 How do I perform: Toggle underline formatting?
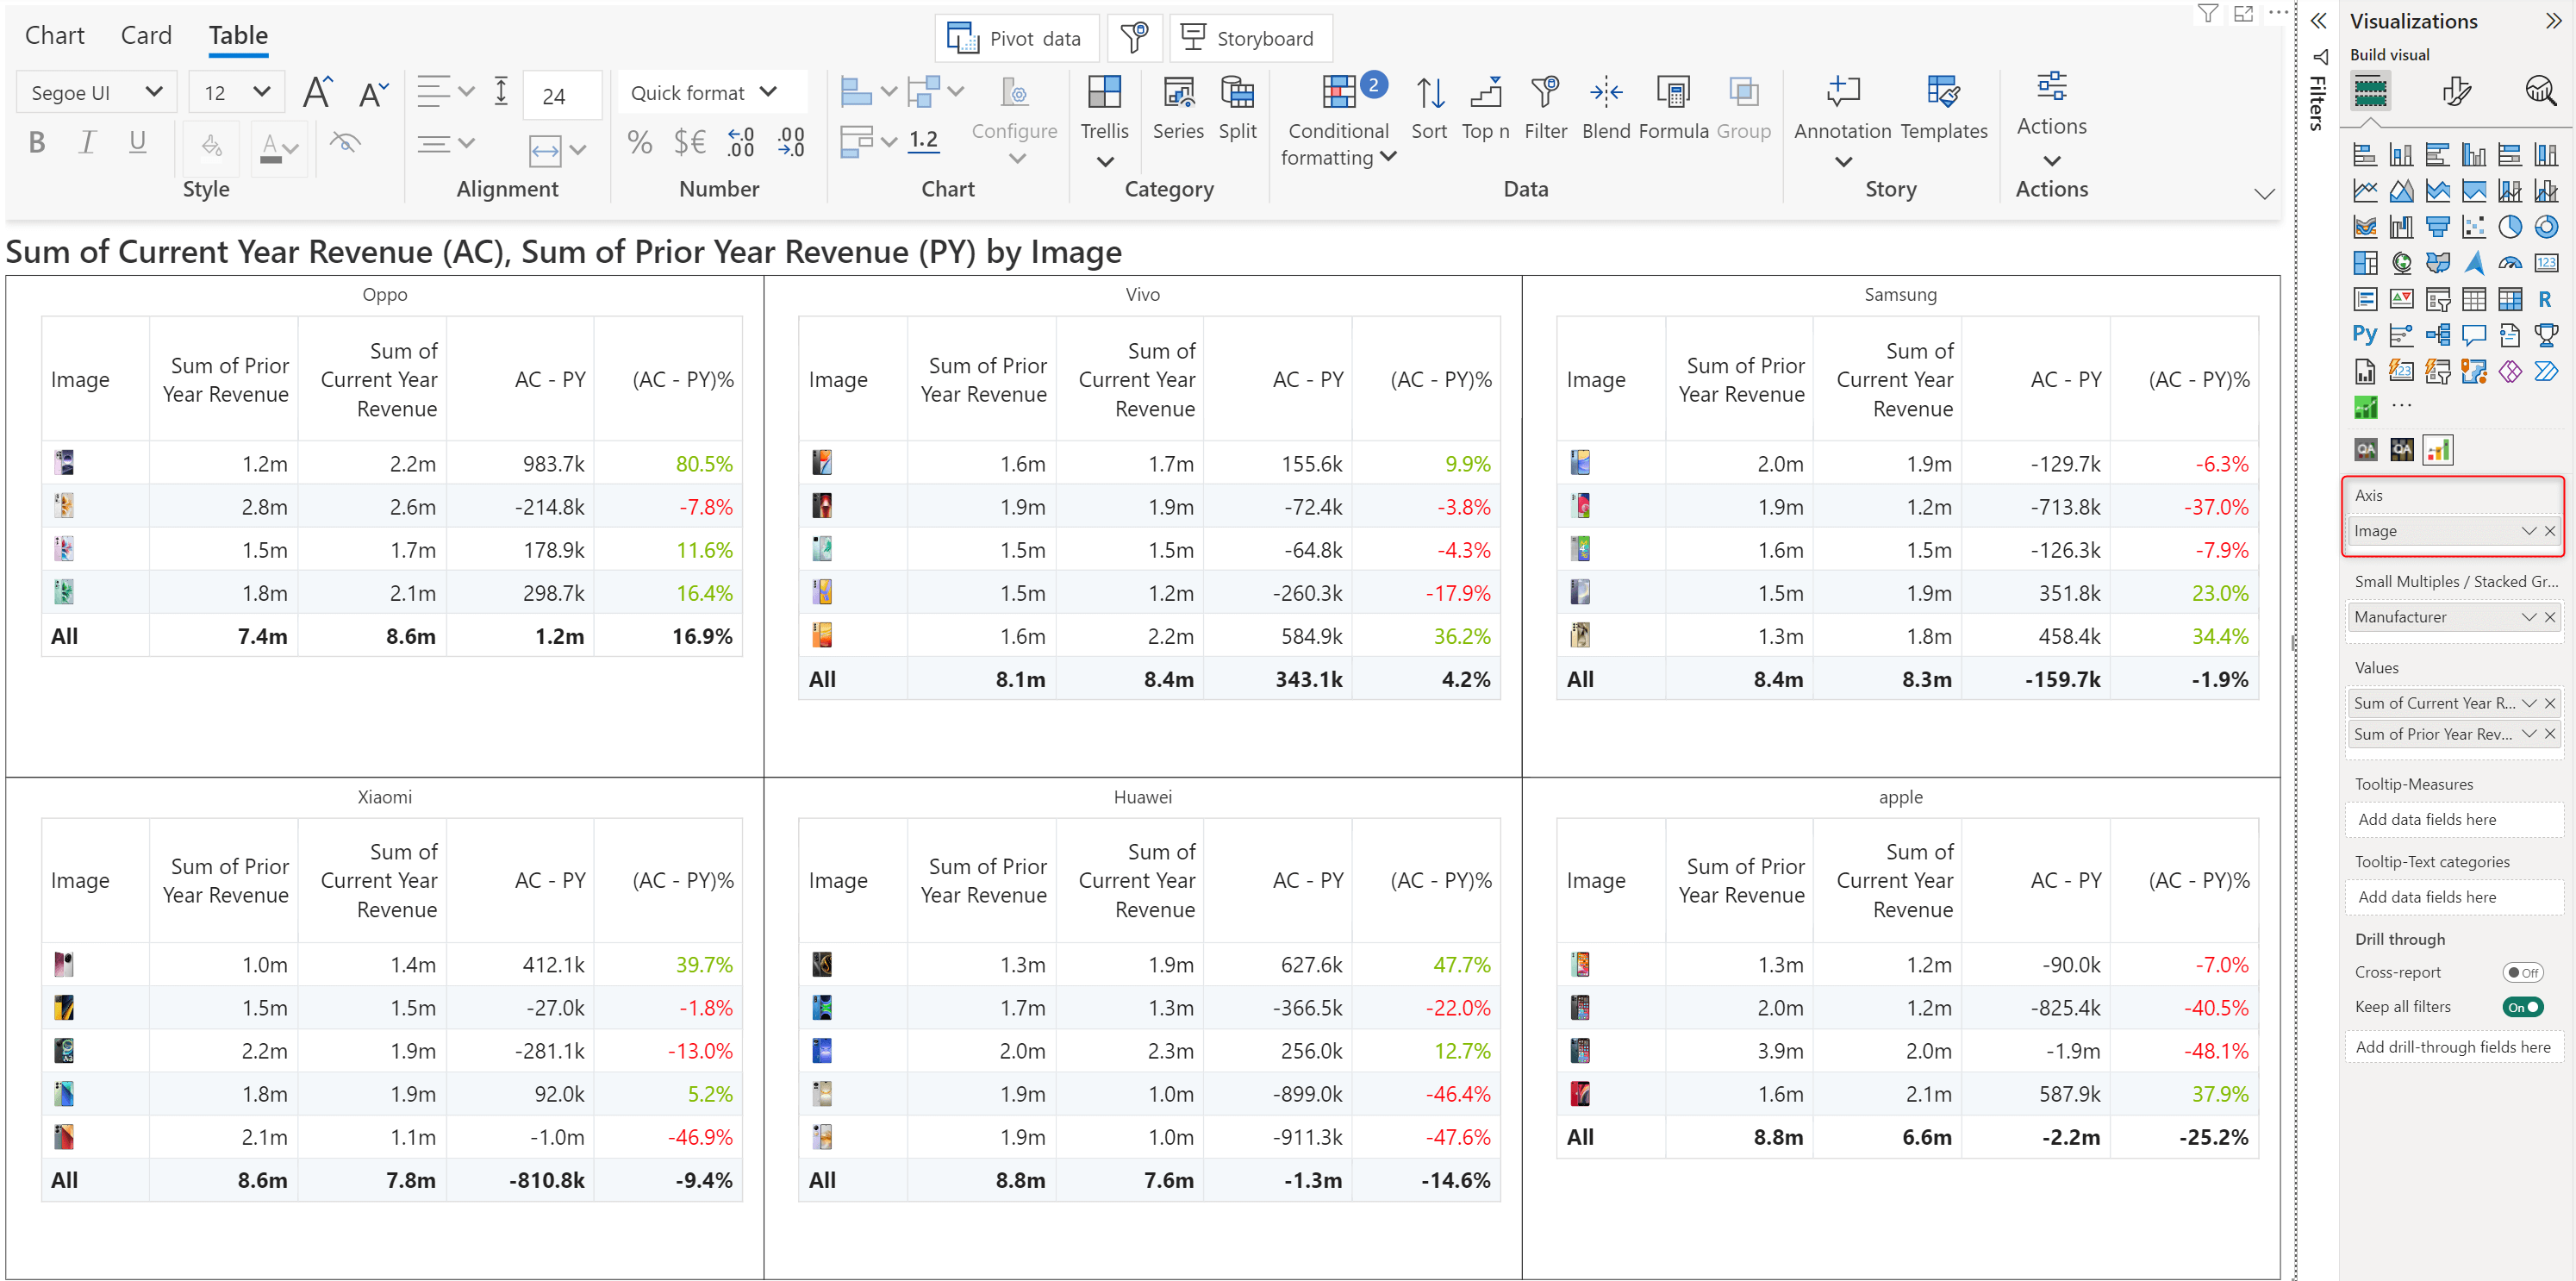click(138, 142)
